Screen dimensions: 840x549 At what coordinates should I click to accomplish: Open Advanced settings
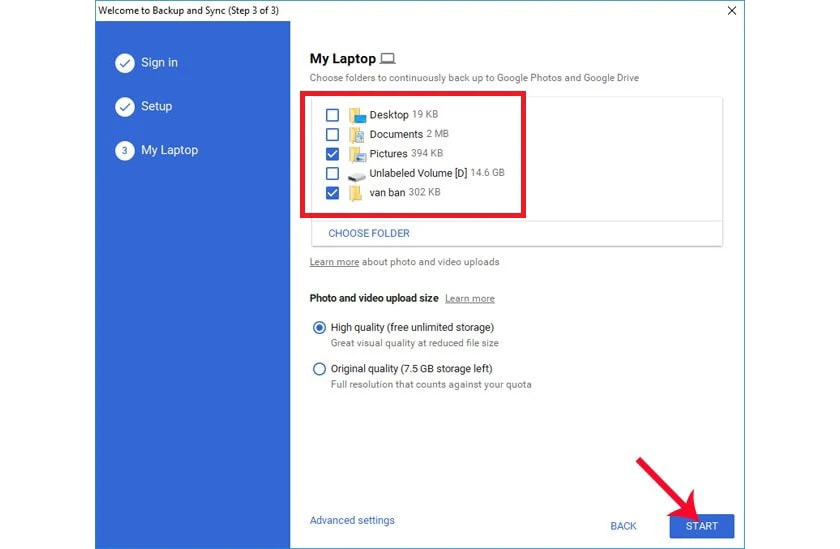point(352,520)
